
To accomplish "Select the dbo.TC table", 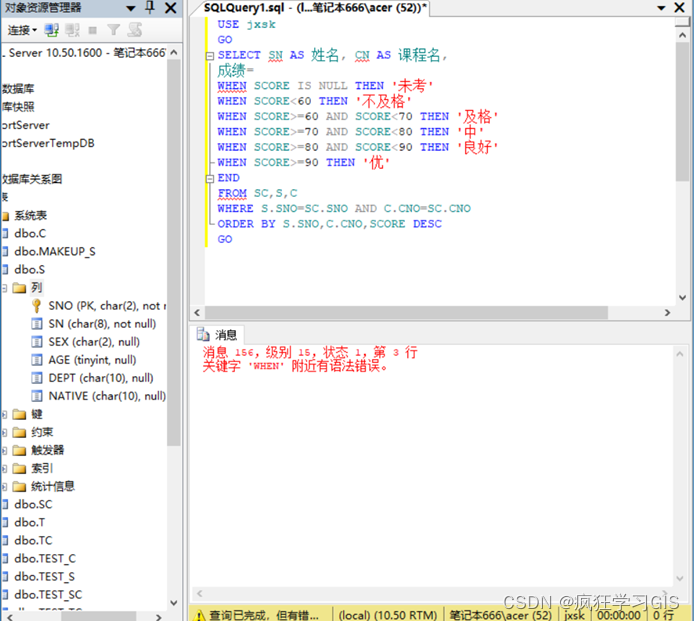I will 33,541.
